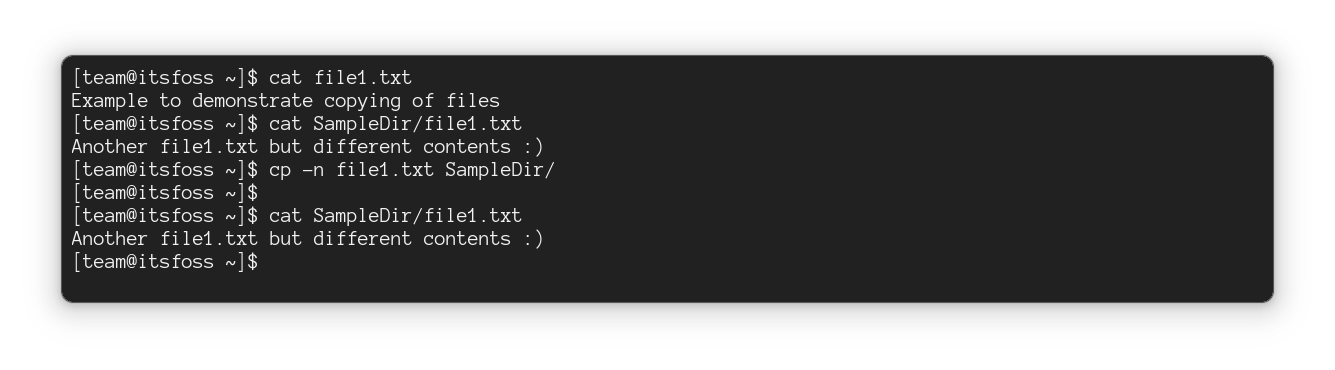
Task: Click the 'cat file1.txt' command on first line
Action: pyautogui.click(x=340, y=78)
